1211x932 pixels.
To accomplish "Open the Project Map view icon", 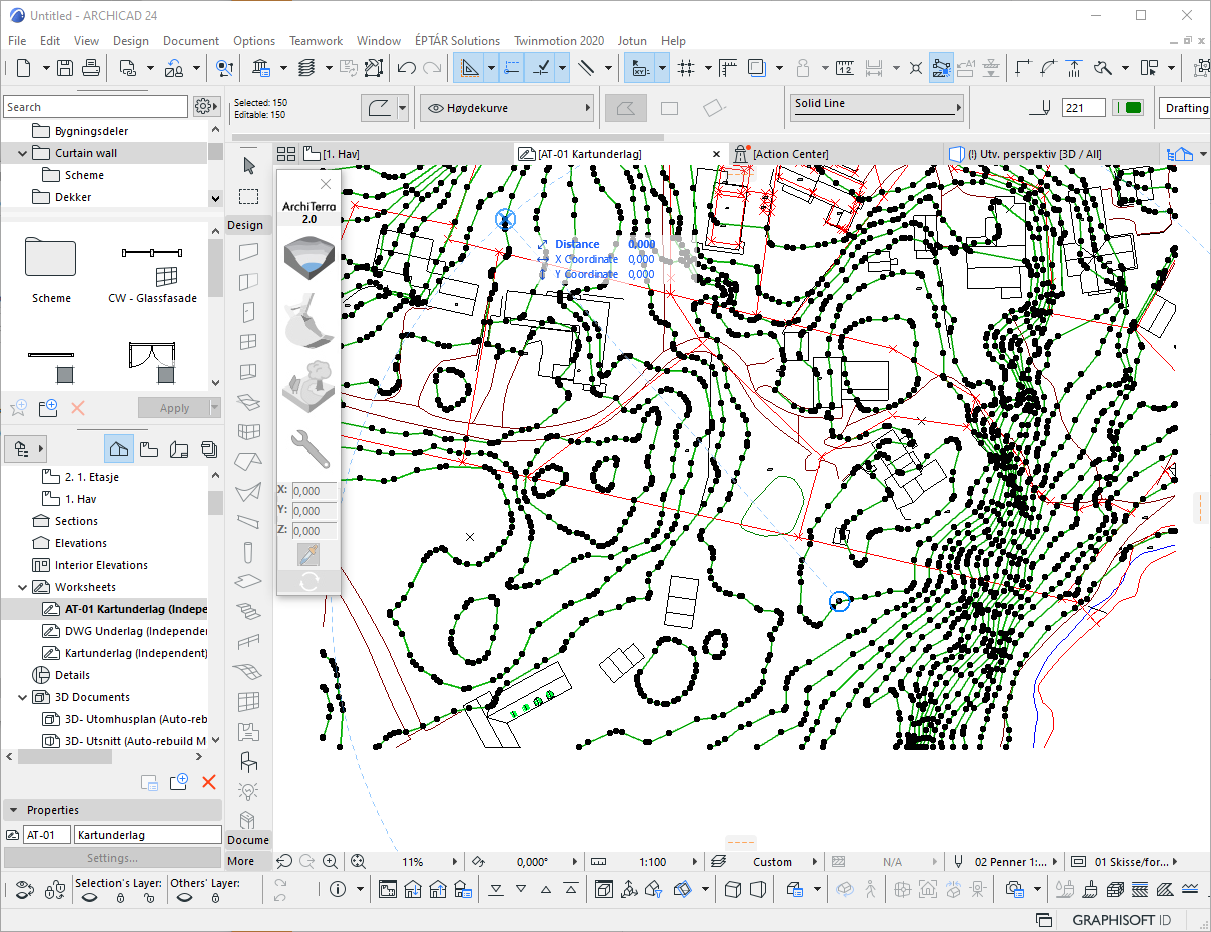I will click(x=119, y=449).
